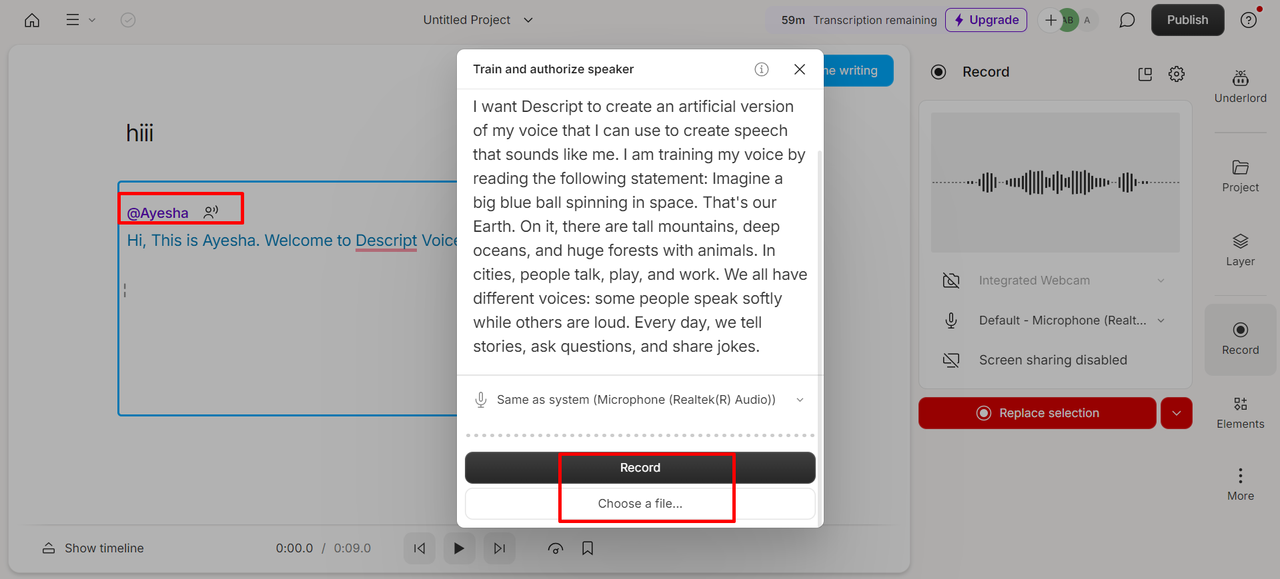Open the help question mark icon
This screenshot has height=579, width=1280.
tap(1249, 20)
